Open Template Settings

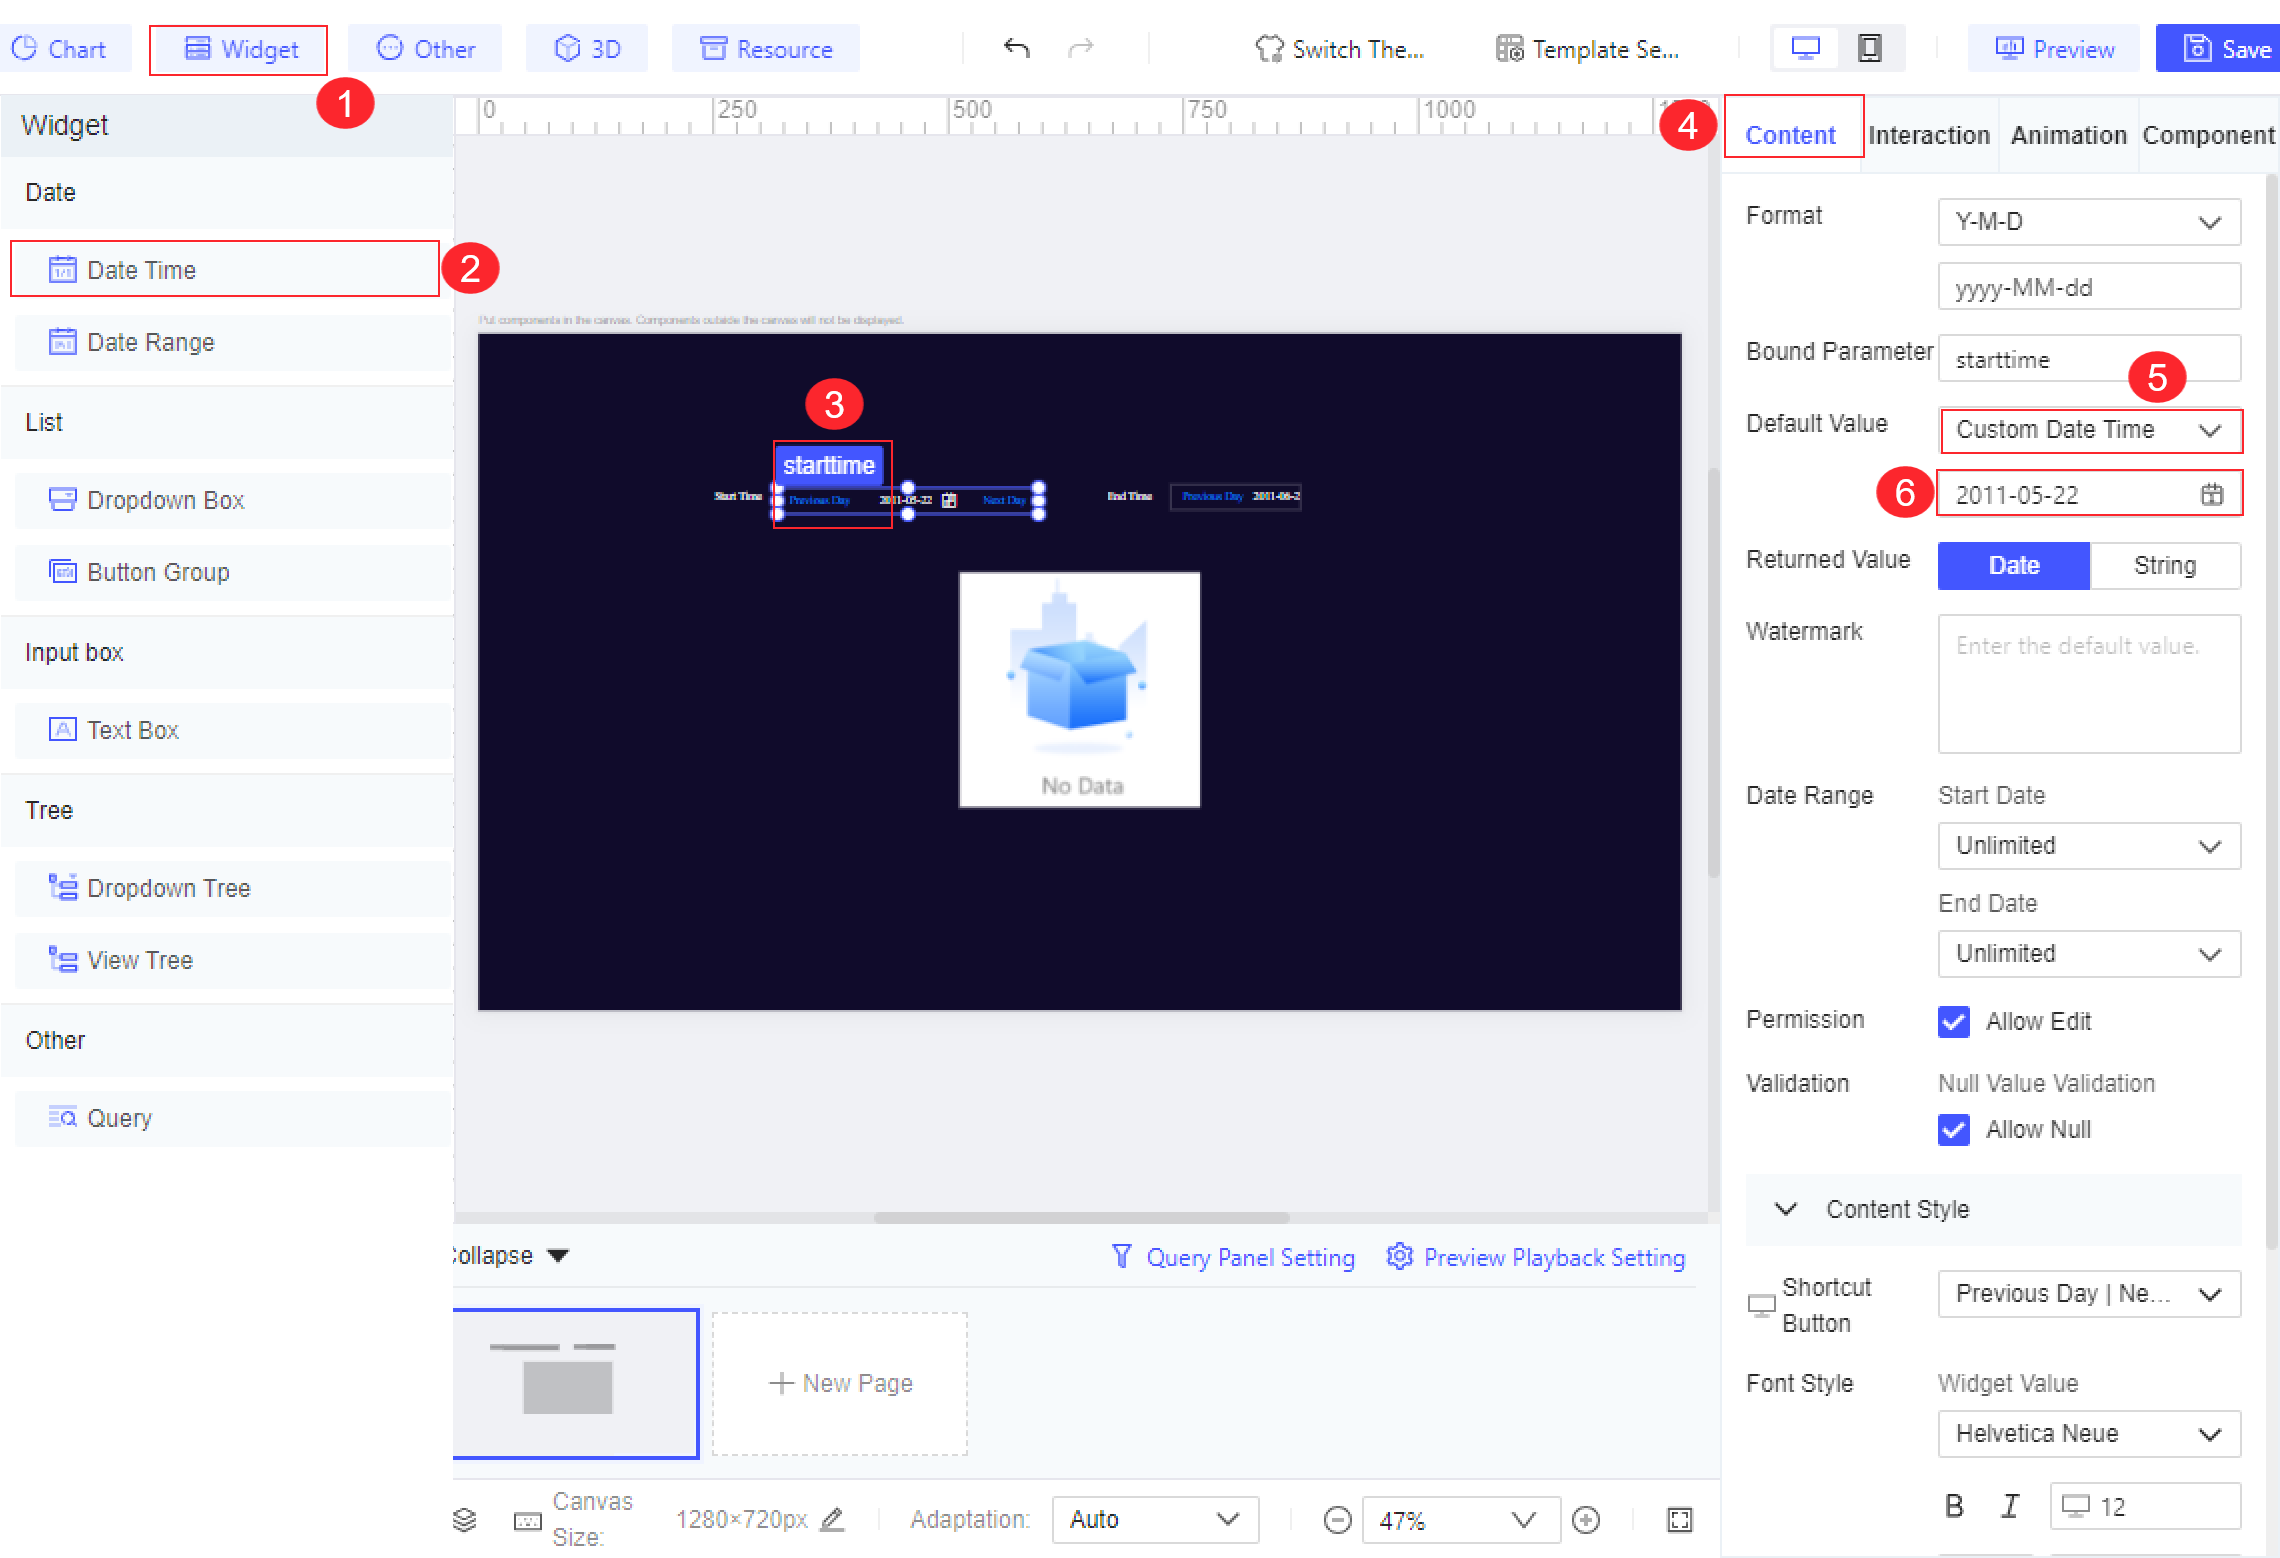coord(1587,49)
